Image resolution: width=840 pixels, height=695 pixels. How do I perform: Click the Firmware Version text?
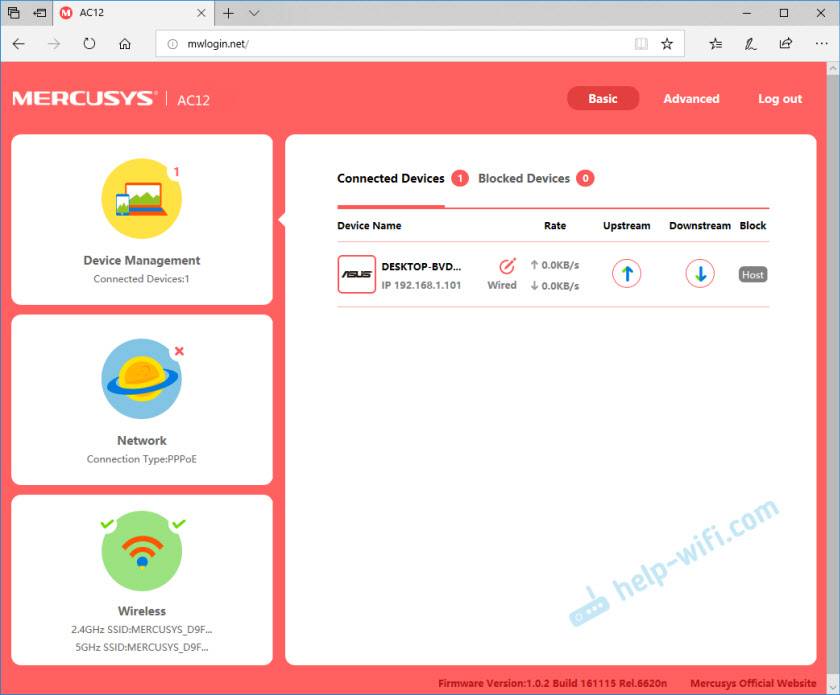click(x=552, y=683)
